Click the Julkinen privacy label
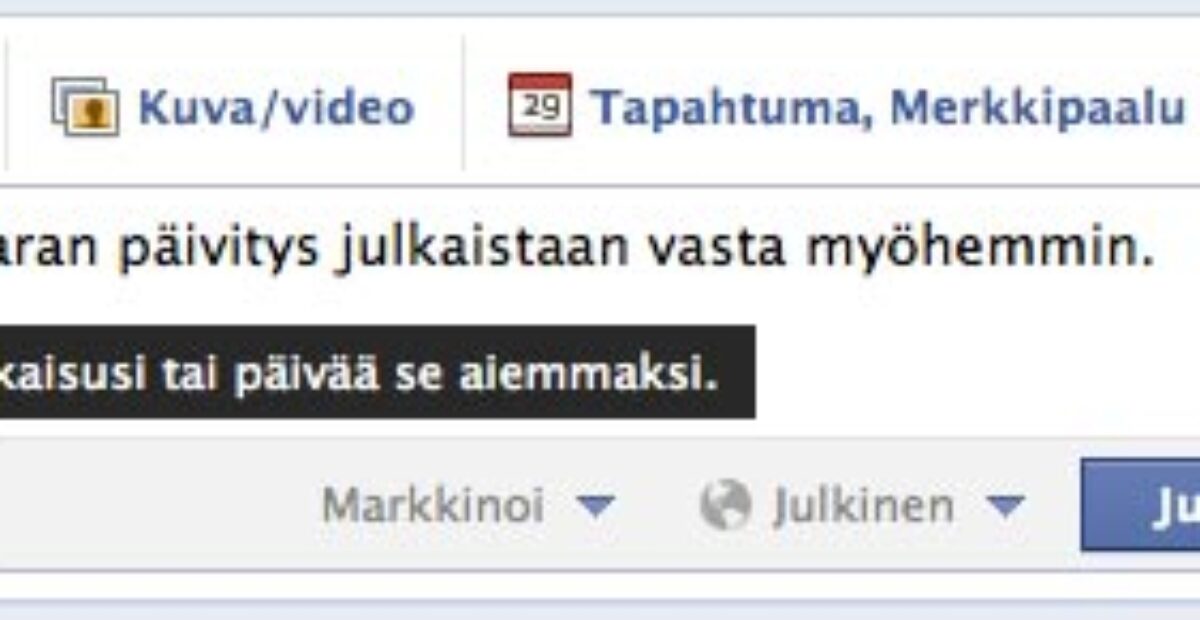1200x620 pixels. coord(863,506)
